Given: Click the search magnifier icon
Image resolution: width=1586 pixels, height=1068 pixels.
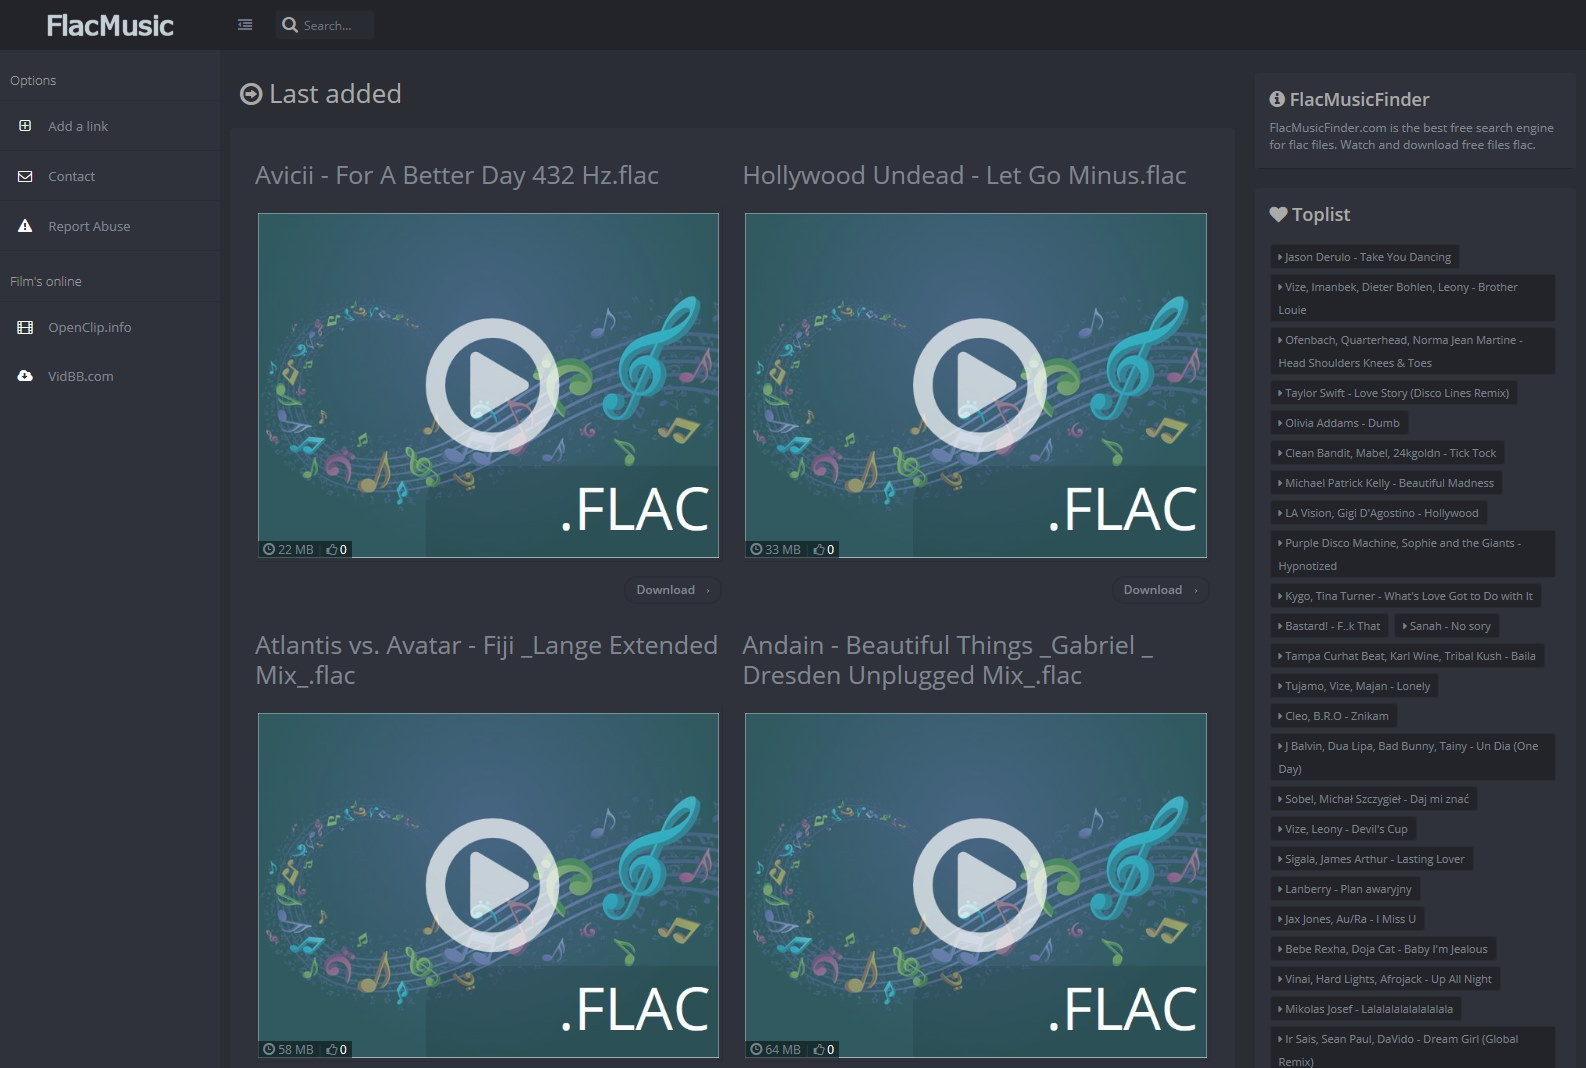Looking at the screenshot, I should coord(290,25).
